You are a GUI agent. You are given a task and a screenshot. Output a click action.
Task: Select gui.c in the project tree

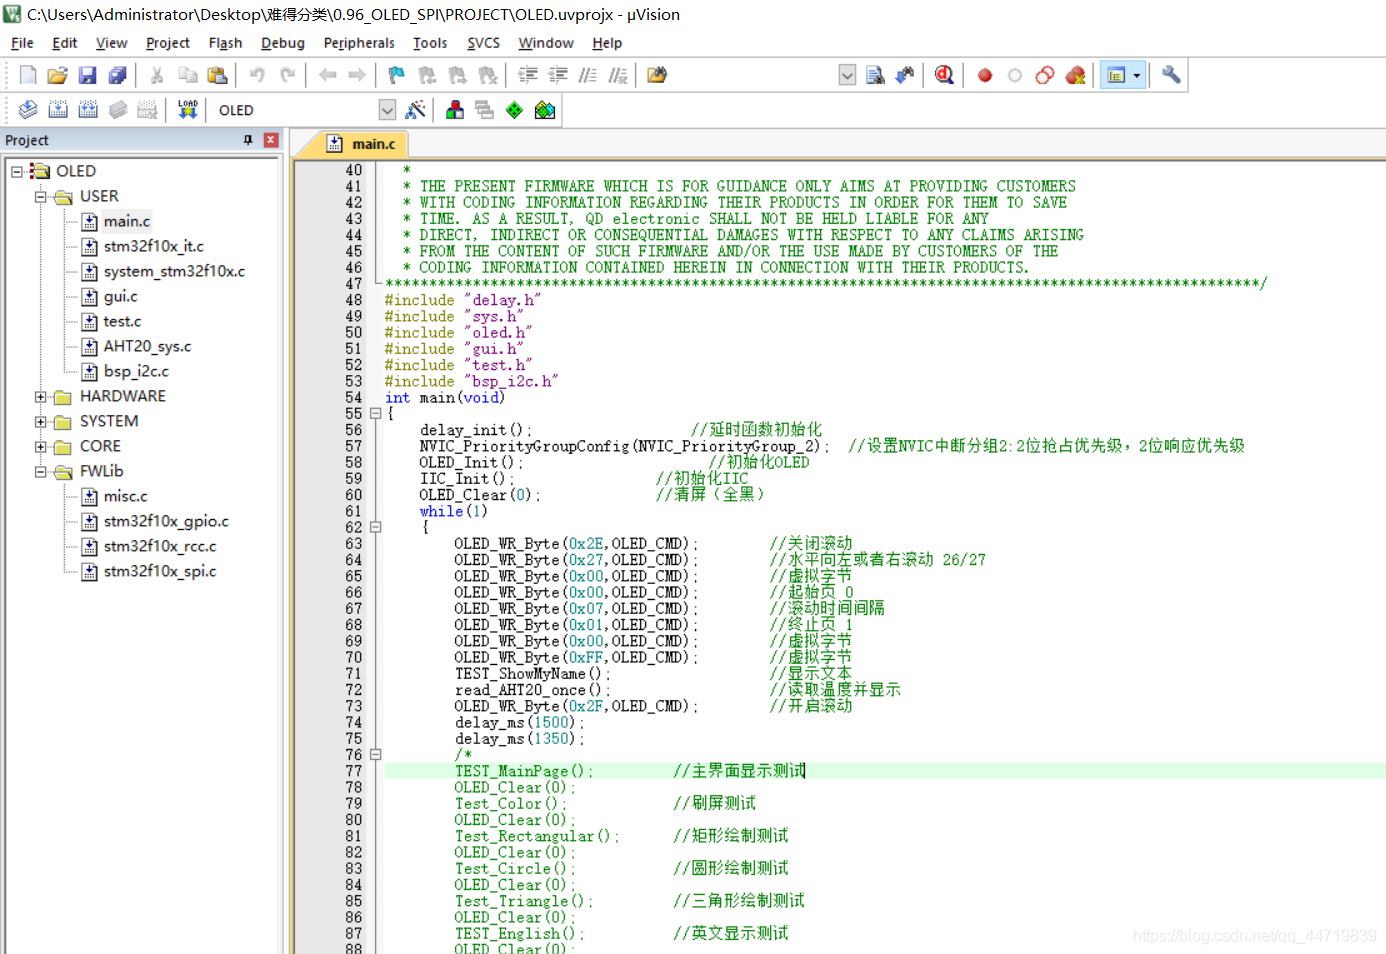pyautogui.click(x=120, y=296)
